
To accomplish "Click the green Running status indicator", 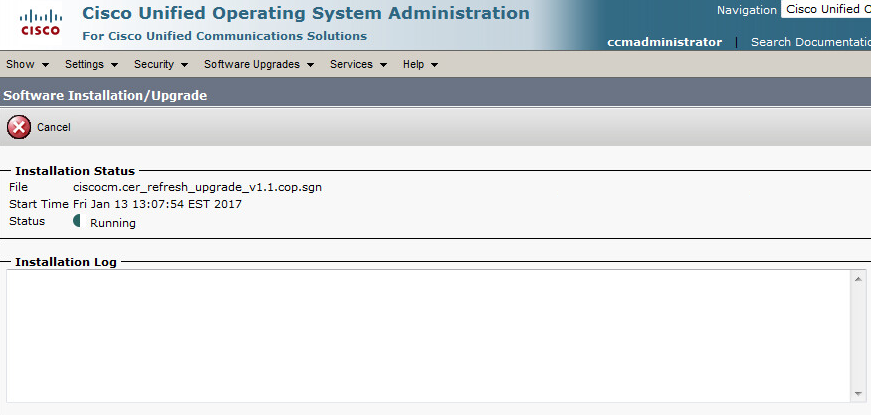I will [77, 221].
